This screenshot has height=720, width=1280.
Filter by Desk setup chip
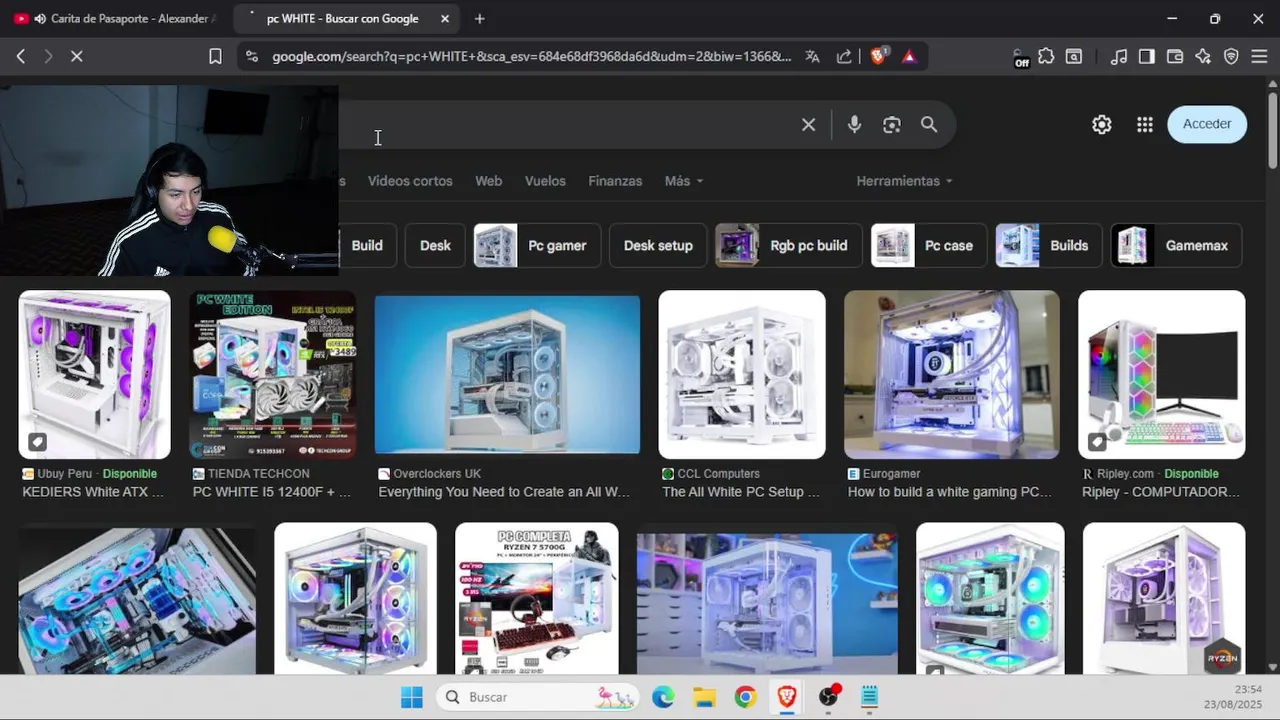pyautogui.click(x=658, y=245)
